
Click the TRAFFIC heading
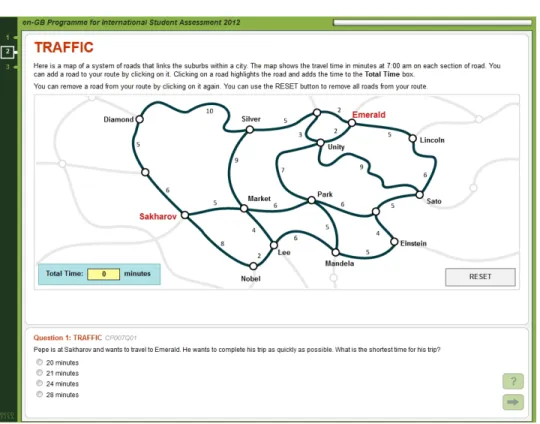pyautogui.click(x=64, y=48)
